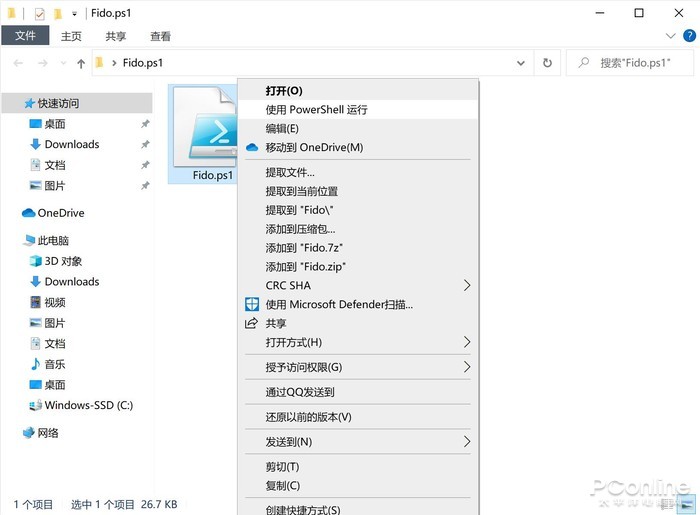Choose 添加到 "Fido.zip"
The image size is (700, 515).
358,267
